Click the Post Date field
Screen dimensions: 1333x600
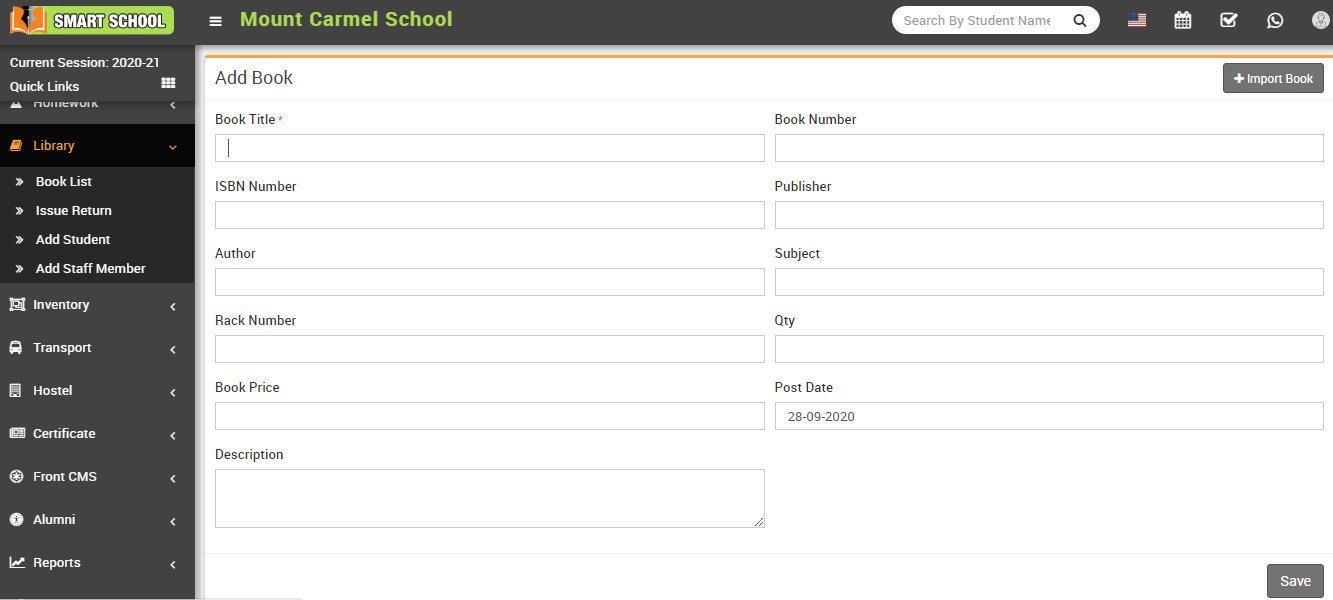1048,416
